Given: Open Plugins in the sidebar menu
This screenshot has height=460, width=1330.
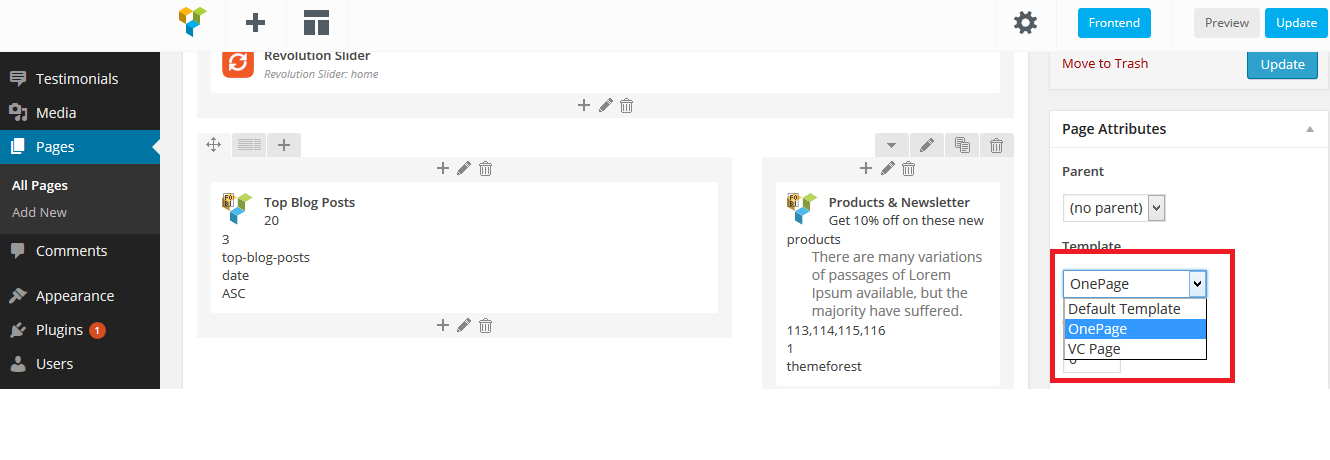Looking at the screenshot, I should tap(59, 330).
